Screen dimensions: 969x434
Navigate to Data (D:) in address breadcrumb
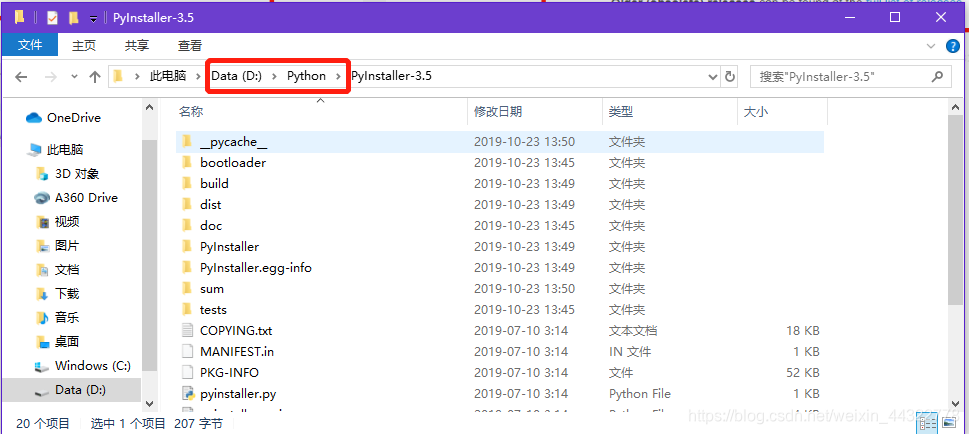click(237, 77)
